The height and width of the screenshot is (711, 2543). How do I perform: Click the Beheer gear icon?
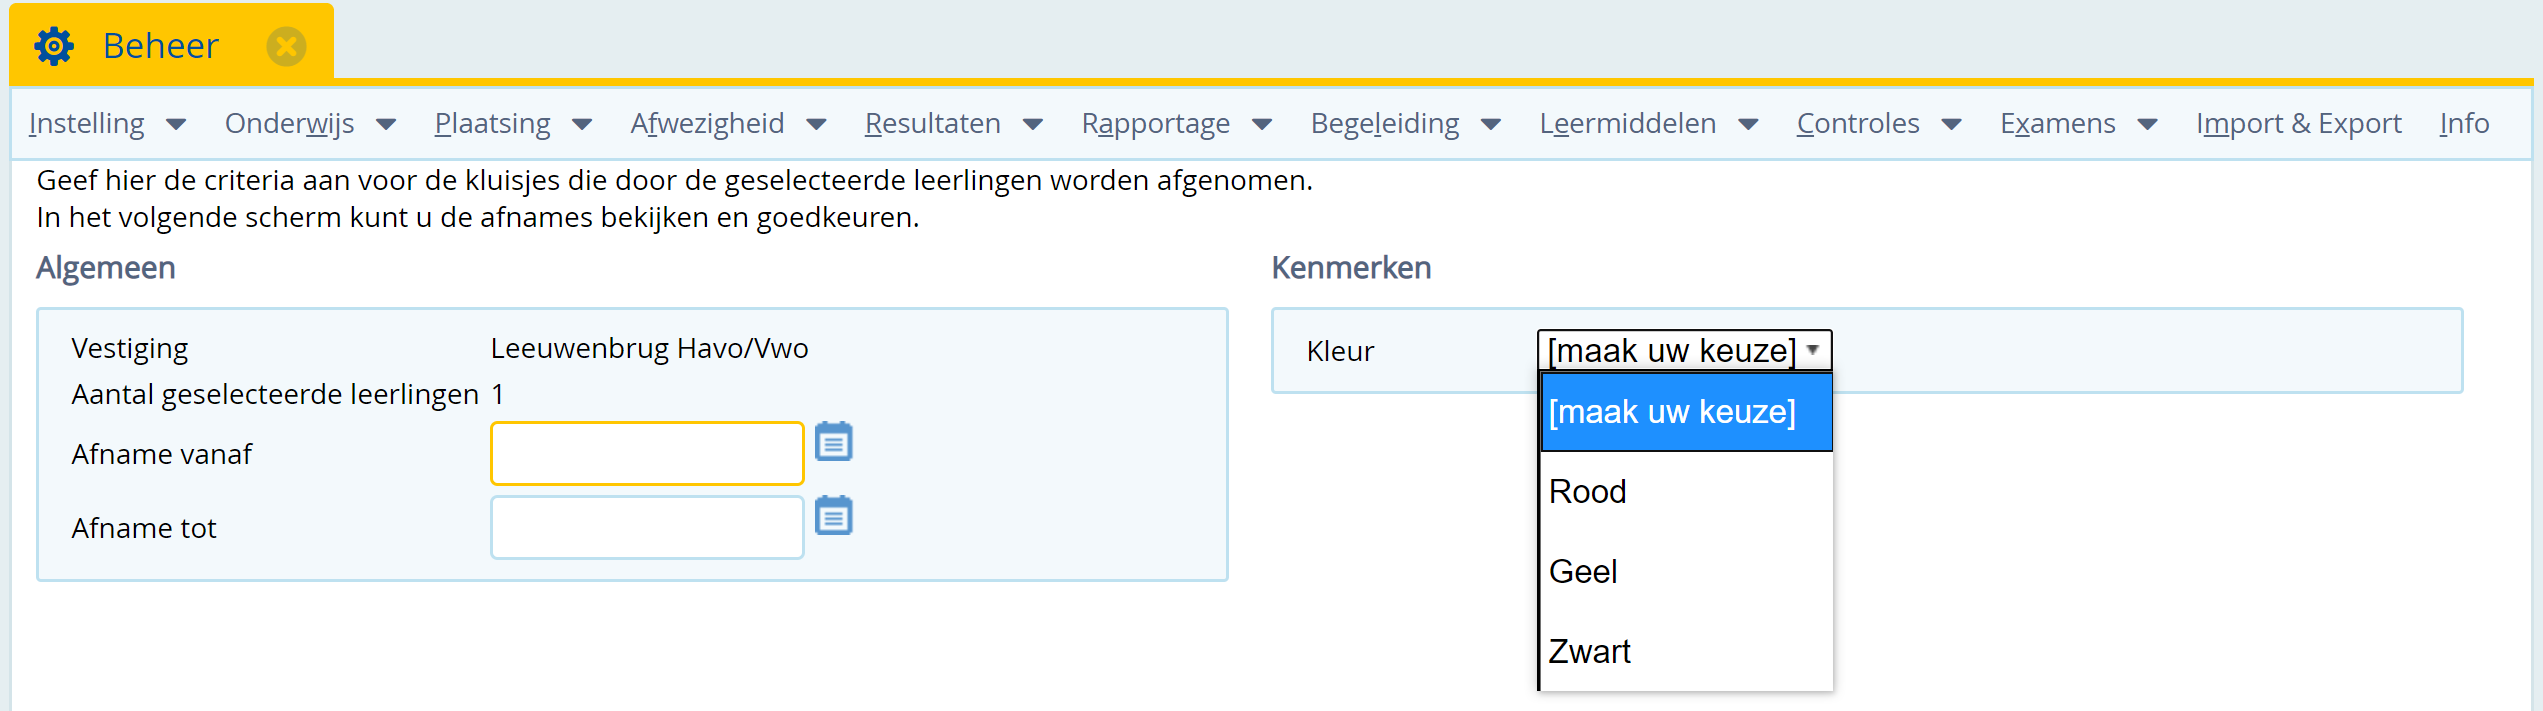coord(54,46)
